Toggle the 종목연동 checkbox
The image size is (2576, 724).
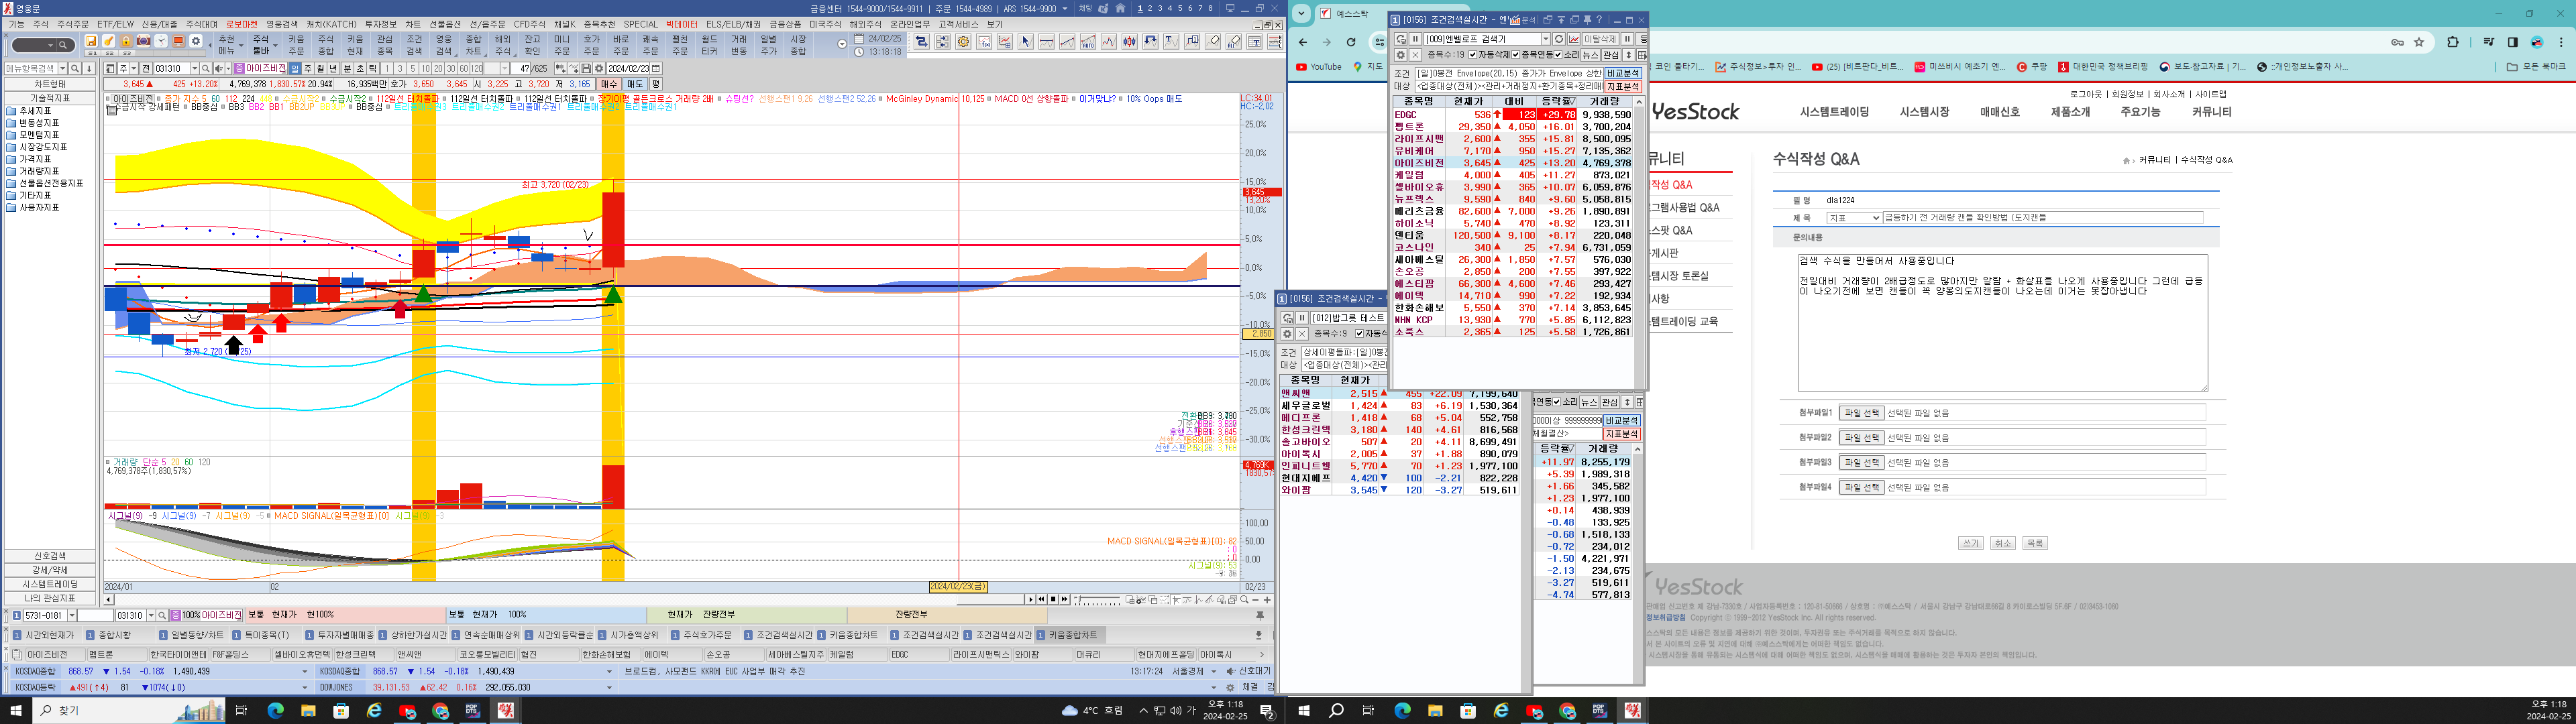point(1515,55)
